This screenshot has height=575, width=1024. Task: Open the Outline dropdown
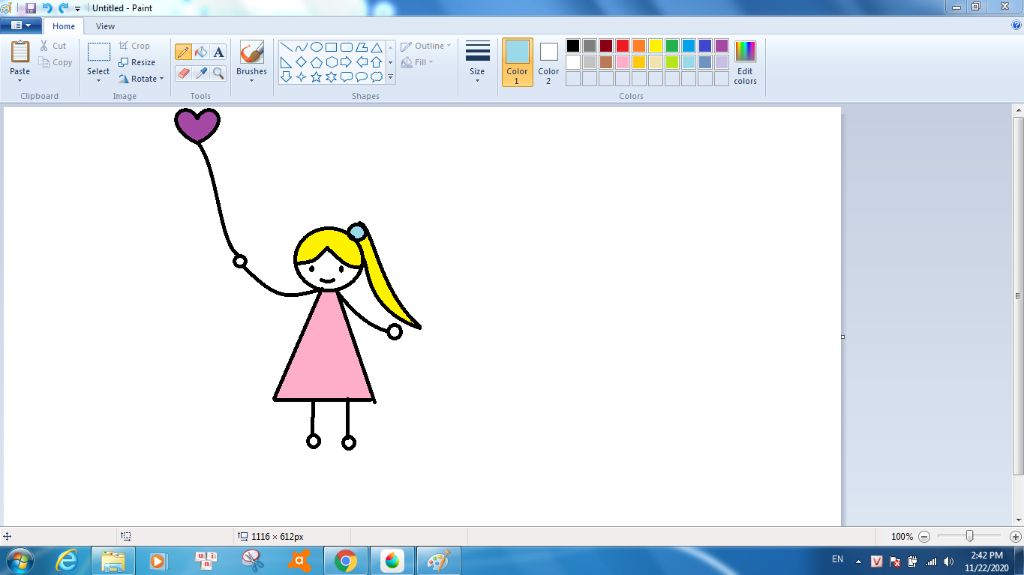pos(426,46)
